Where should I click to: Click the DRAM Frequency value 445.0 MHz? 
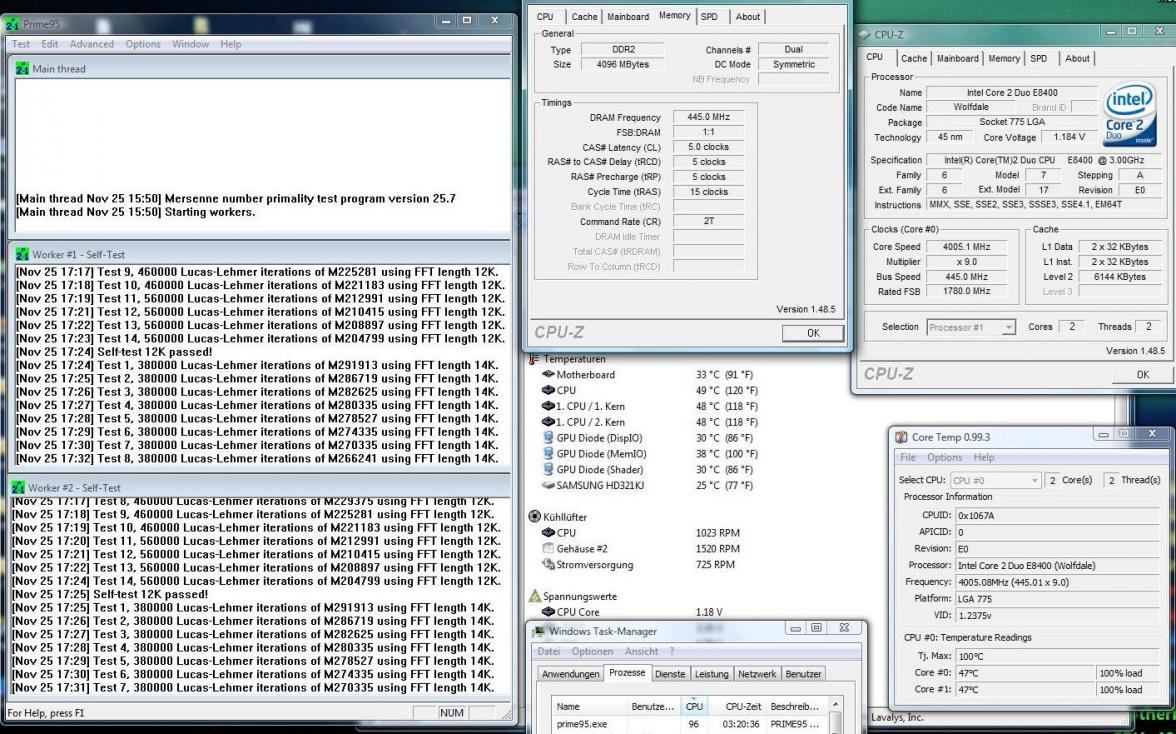[x=708, y=117]
